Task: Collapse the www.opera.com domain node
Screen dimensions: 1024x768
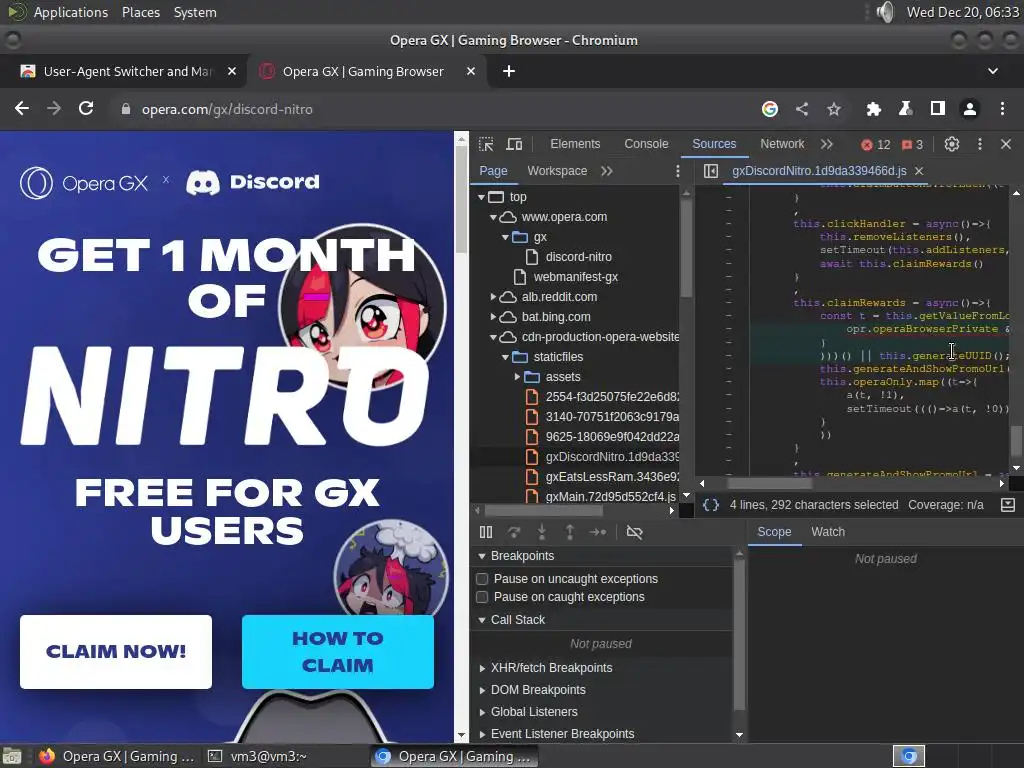Action: (x=493, y=217)
